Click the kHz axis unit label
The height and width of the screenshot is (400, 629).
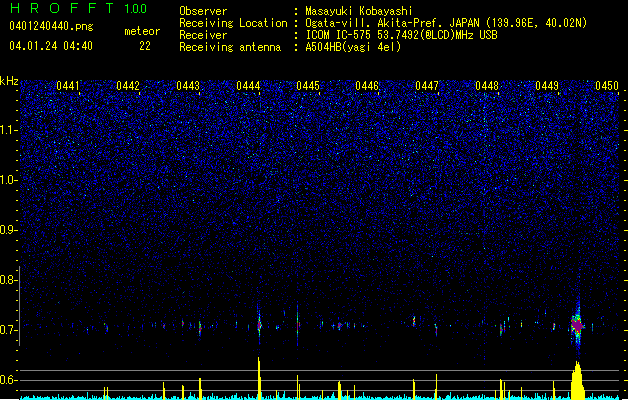pyautogui.click(x=9, y=81)
